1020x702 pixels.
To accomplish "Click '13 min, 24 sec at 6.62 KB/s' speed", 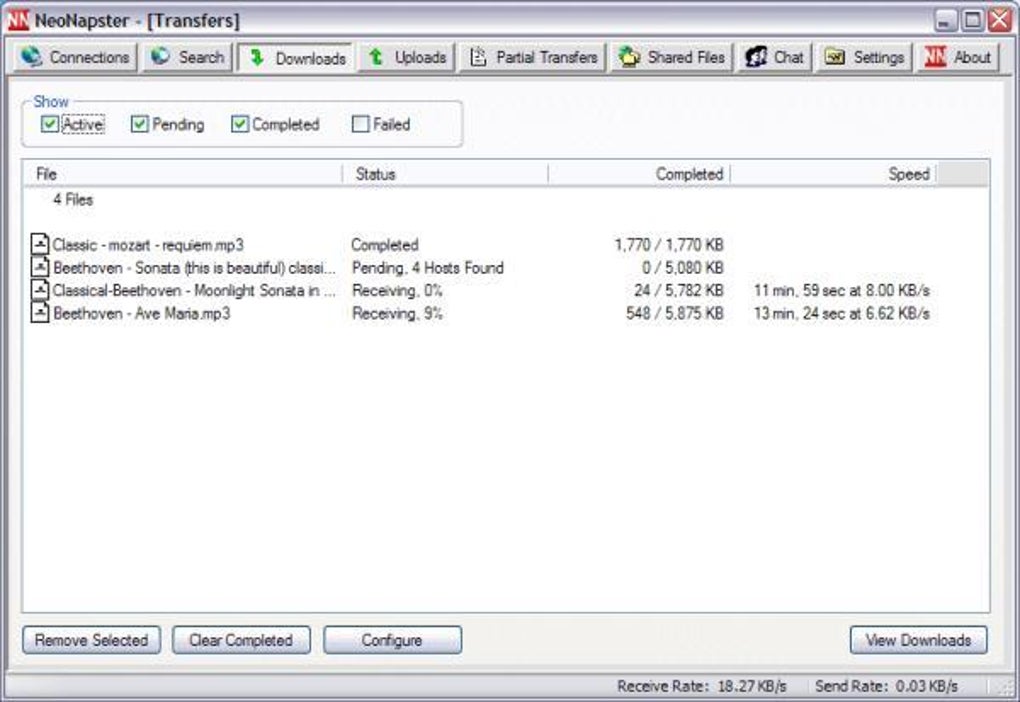I will (842, 313).
